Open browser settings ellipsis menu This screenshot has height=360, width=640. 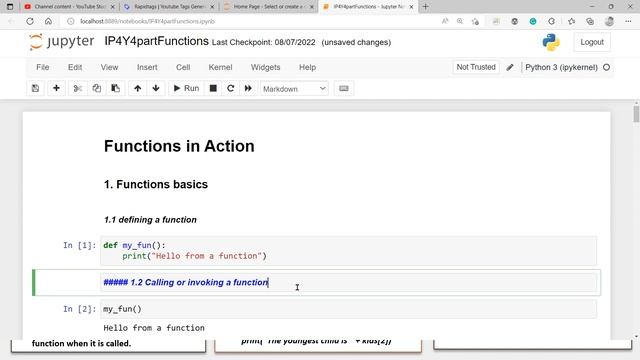pos(628,21)
